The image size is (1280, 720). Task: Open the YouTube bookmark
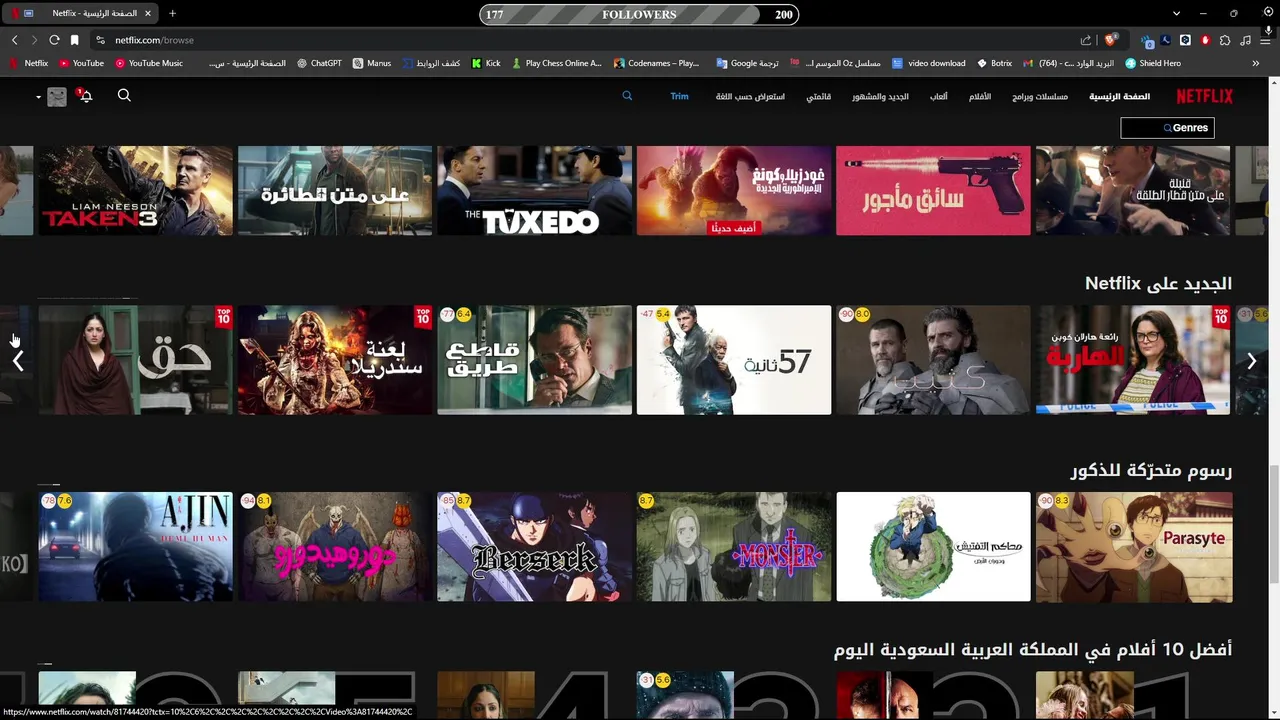click(81, 63)
